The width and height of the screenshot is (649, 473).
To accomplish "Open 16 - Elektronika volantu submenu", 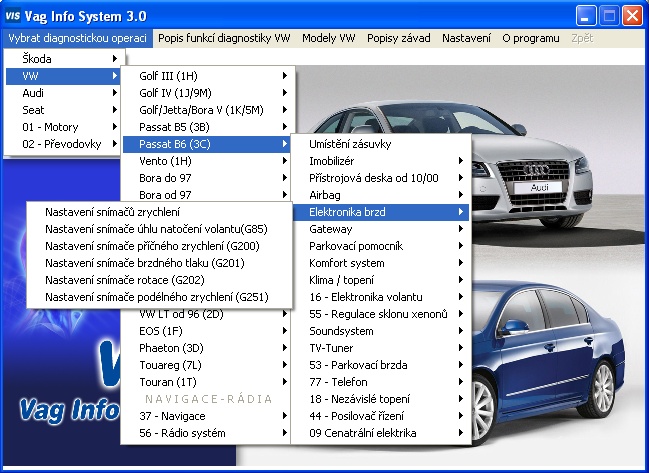I will [381, 296].
